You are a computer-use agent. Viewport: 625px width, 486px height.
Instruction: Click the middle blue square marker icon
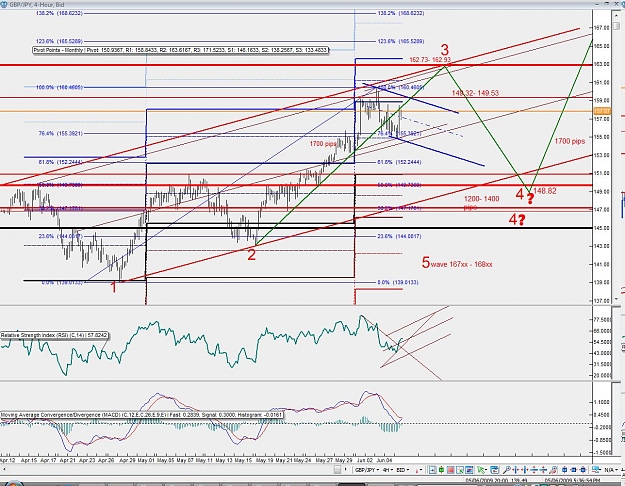click(574, 470)
